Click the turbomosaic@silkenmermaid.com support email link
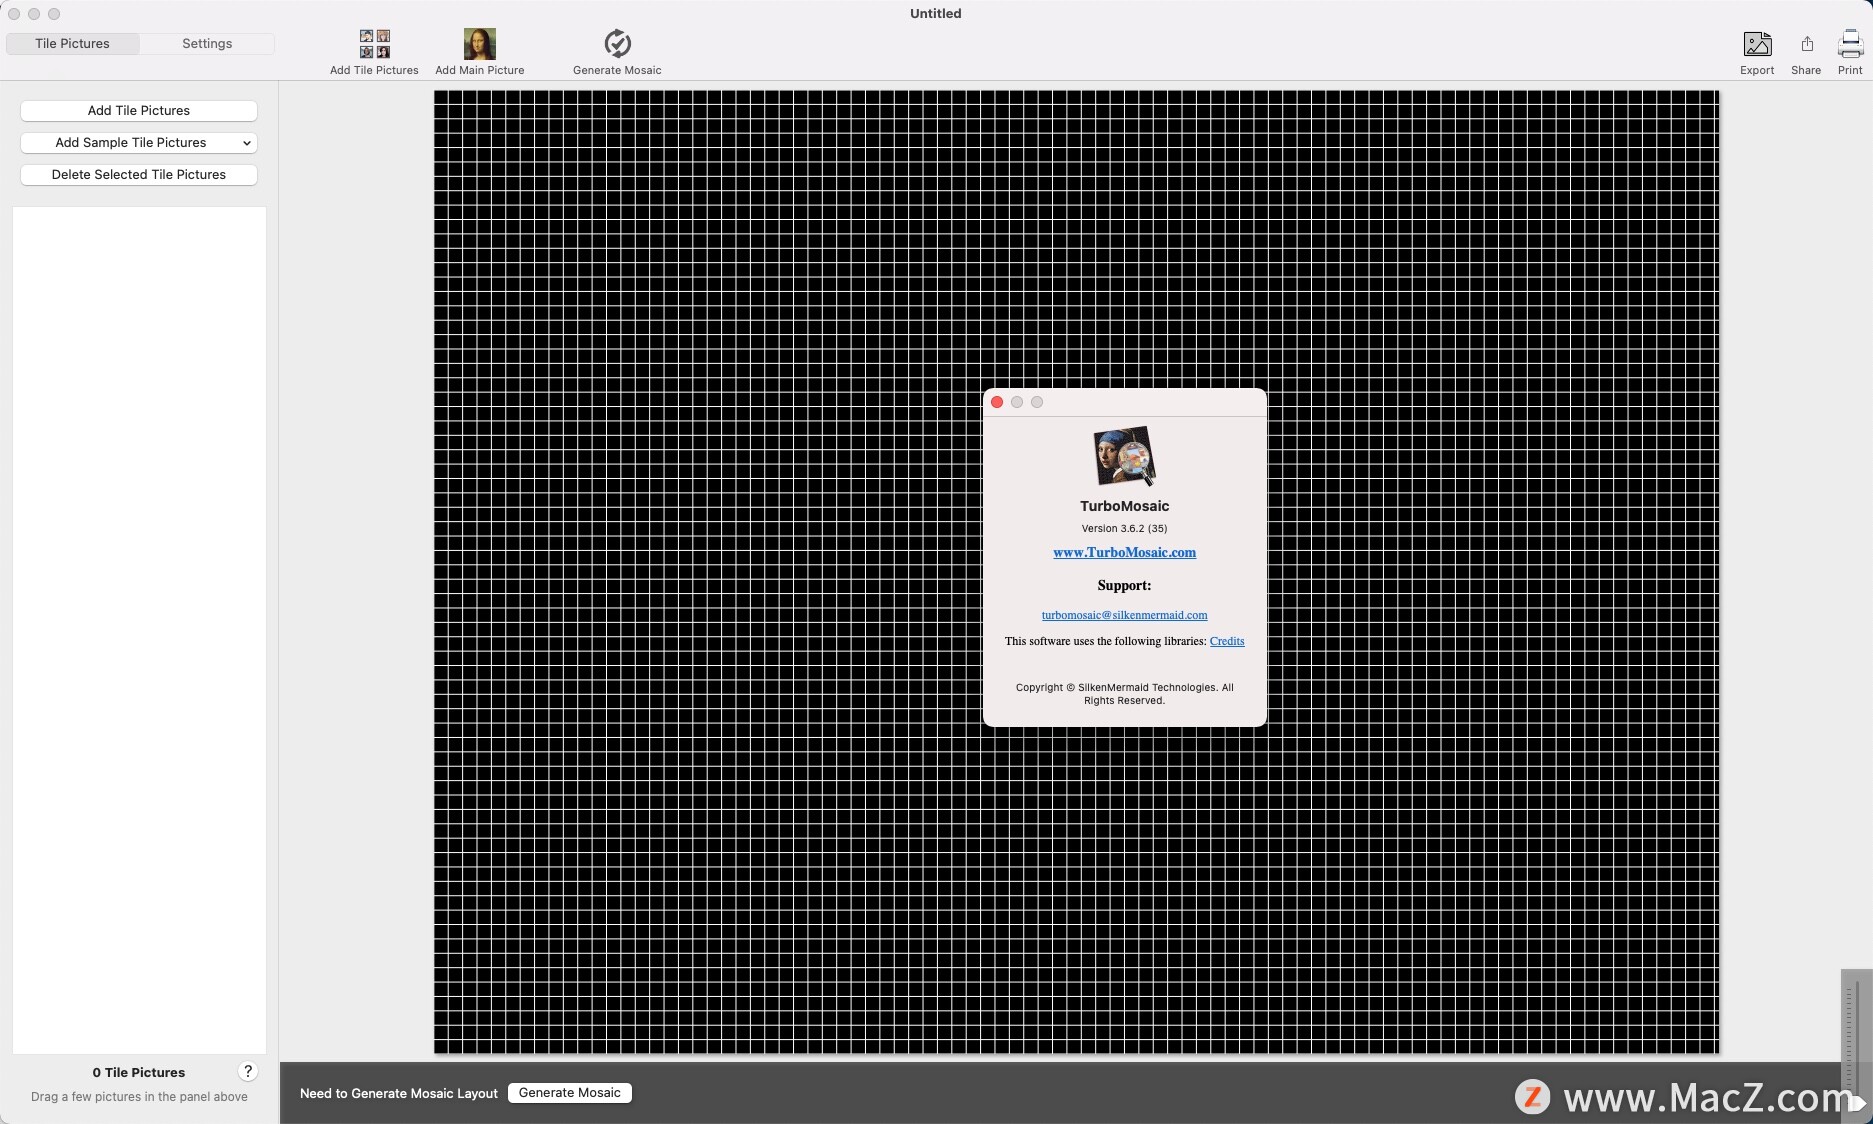Image resolution: width=1873 pixels, height=1124 pixels. coord(1124,615)
